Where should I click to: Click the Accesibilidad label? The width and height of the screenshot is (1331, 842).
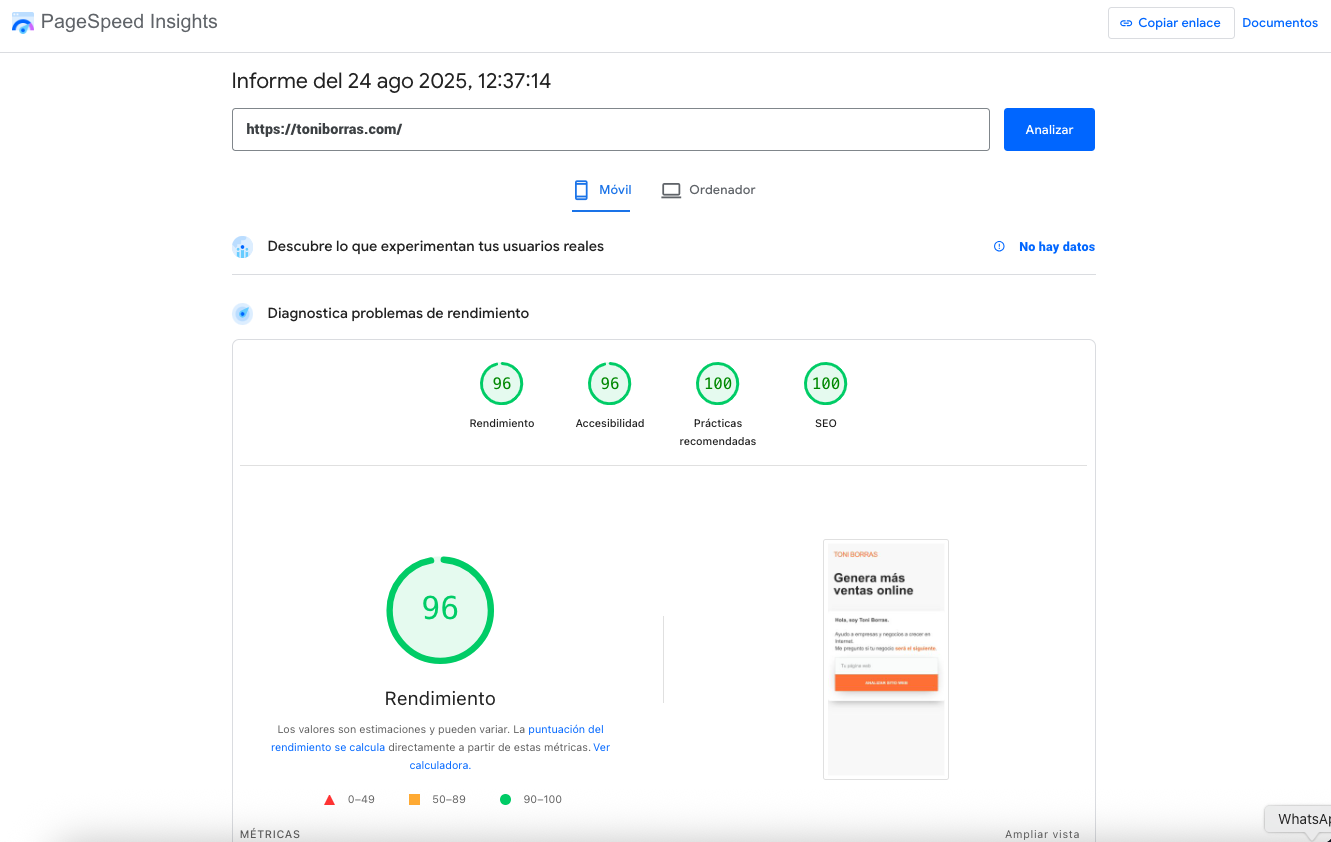[610, 424]
